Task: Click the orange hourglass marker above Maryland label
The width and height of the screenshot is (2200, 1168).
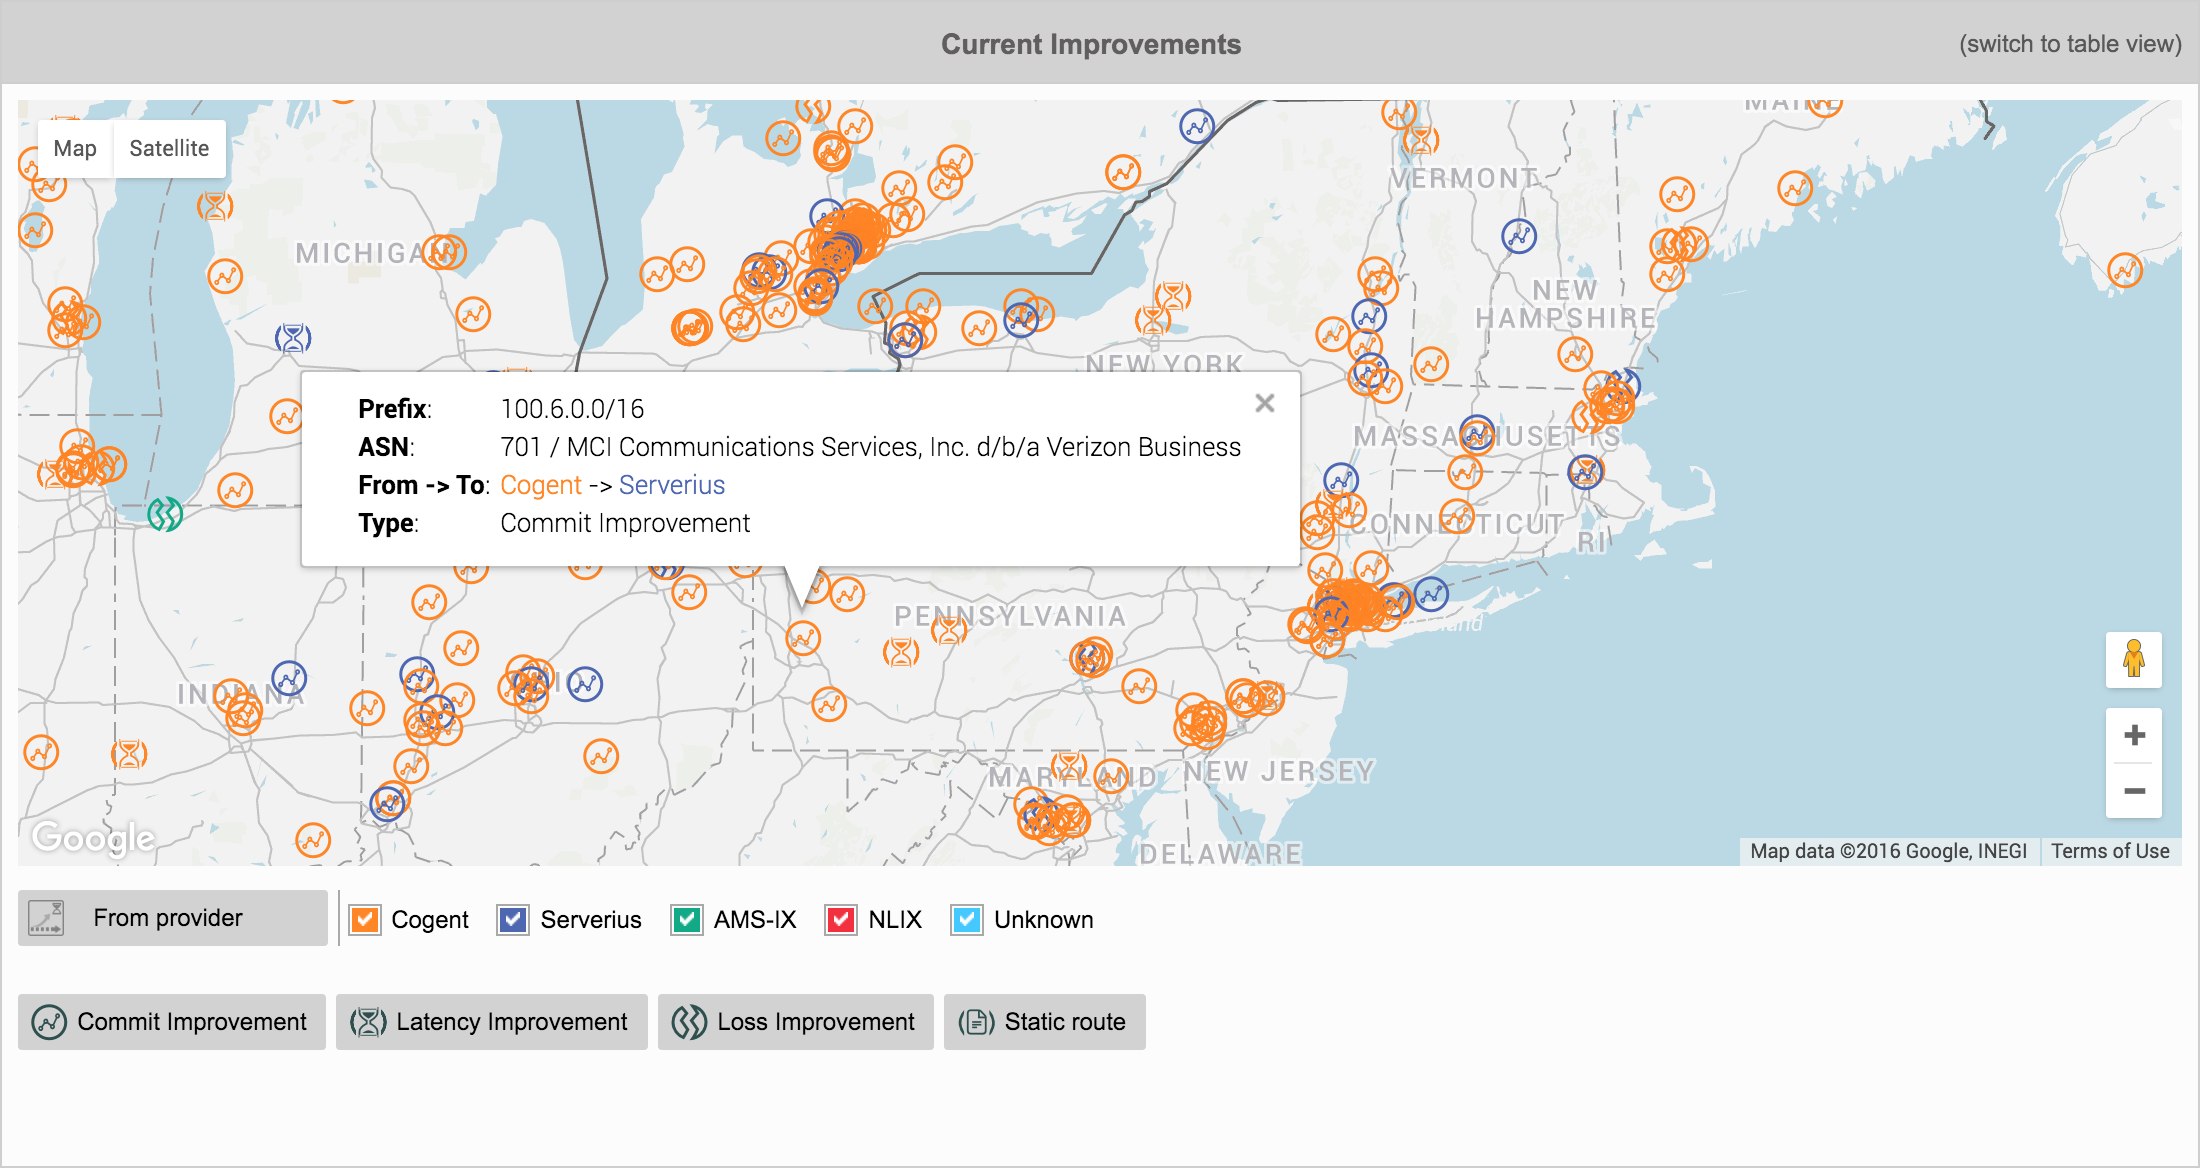Action: tap(1069, 767)
